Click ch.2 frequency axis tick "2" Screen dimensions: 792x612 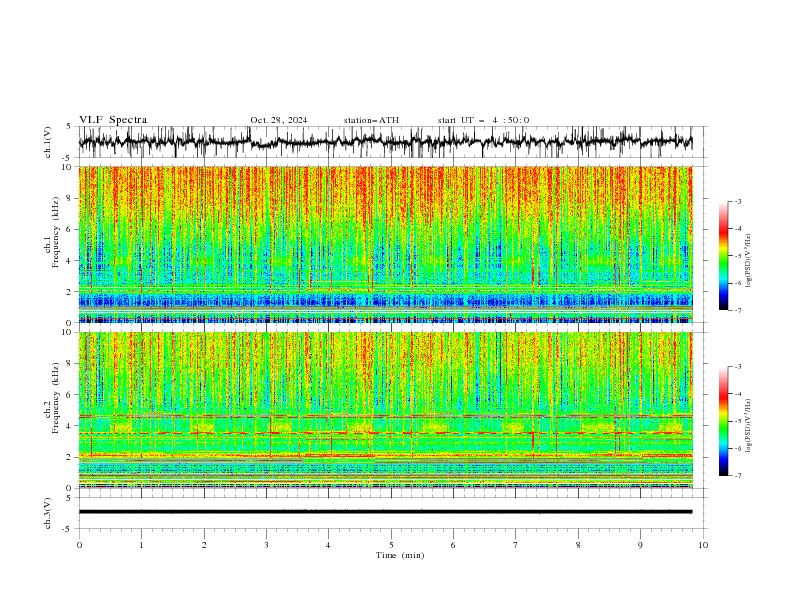tap(70, 457)
